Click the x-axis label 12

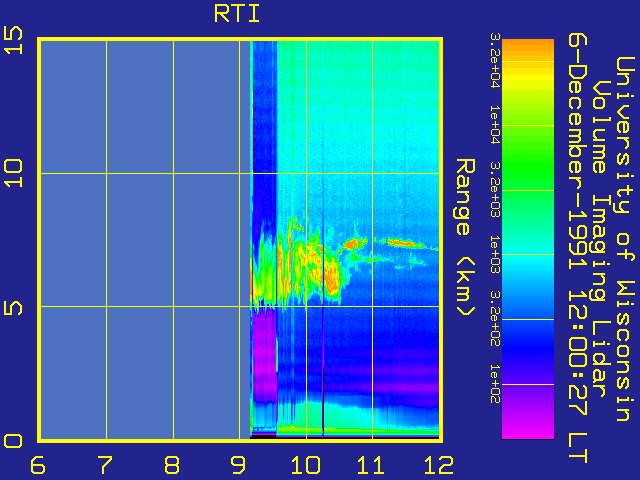(x=439, y=465)
